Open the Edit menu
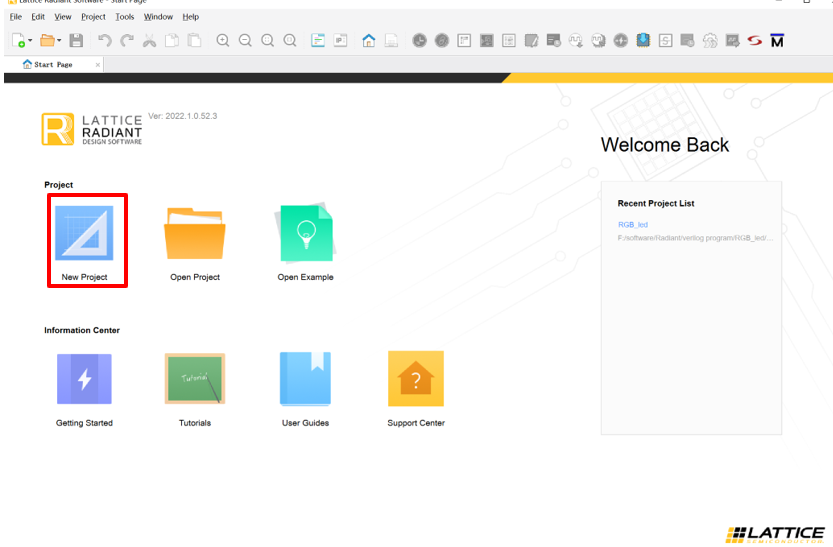 tap(38, 17)
